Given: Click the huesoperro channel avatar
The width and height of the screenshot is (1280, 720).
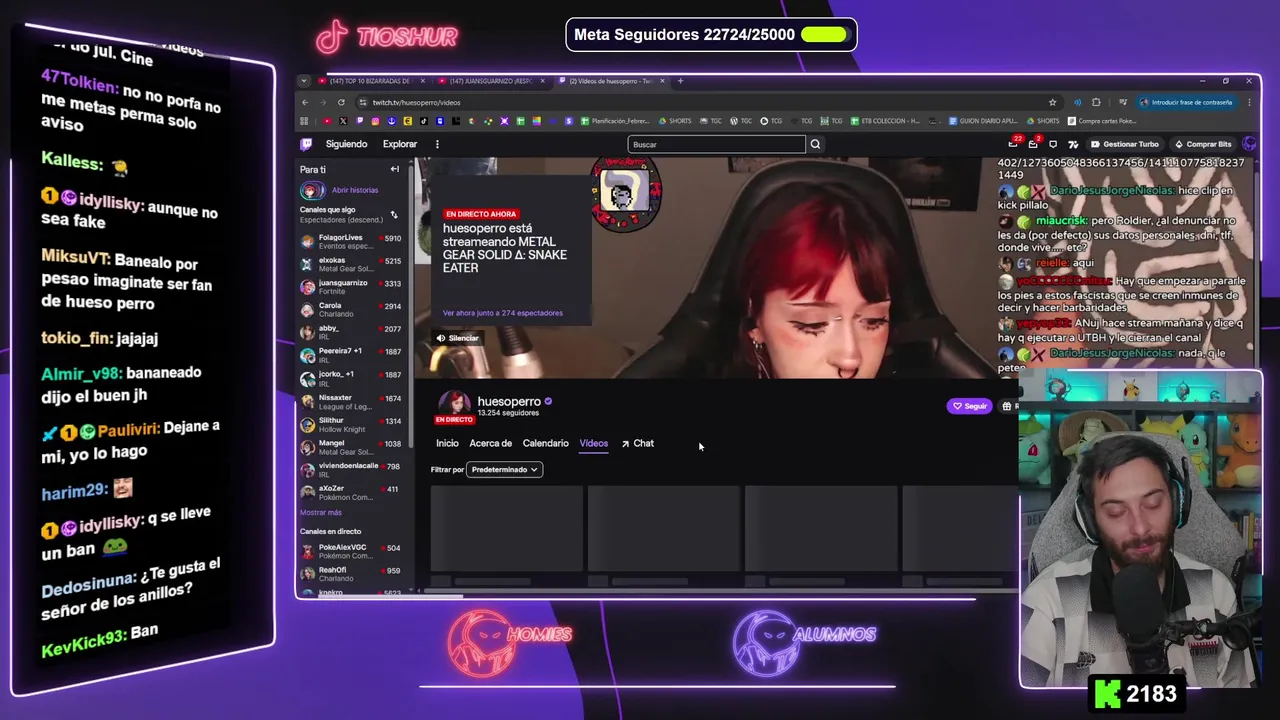Looking at the screenshot, I should pyautogui.click(x=454, y=405).
